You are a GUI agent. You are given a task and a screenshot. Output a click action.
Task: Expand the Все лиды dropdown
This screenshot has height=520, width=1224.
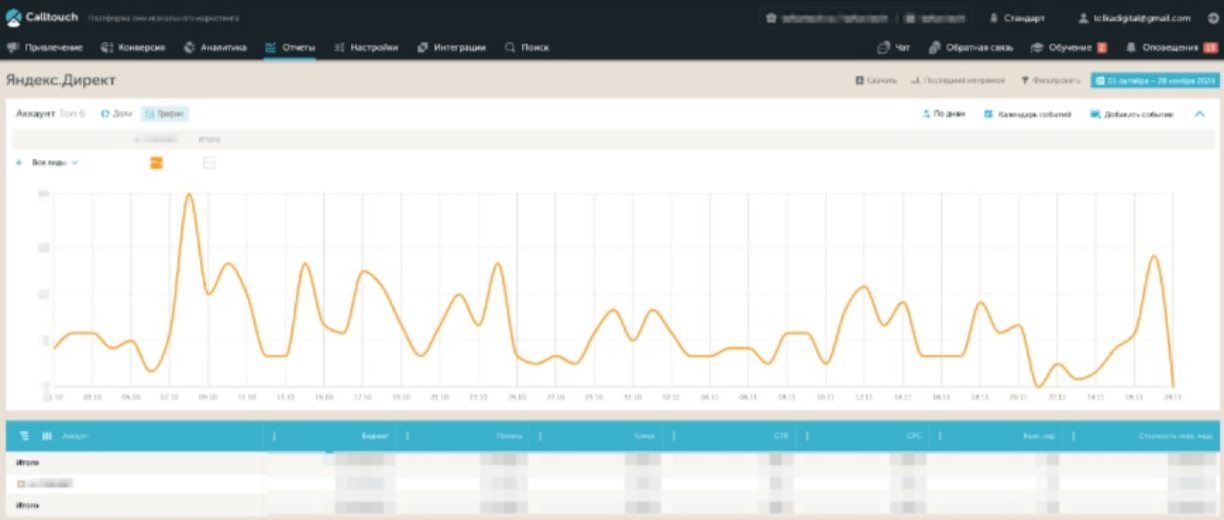point(54,162)
